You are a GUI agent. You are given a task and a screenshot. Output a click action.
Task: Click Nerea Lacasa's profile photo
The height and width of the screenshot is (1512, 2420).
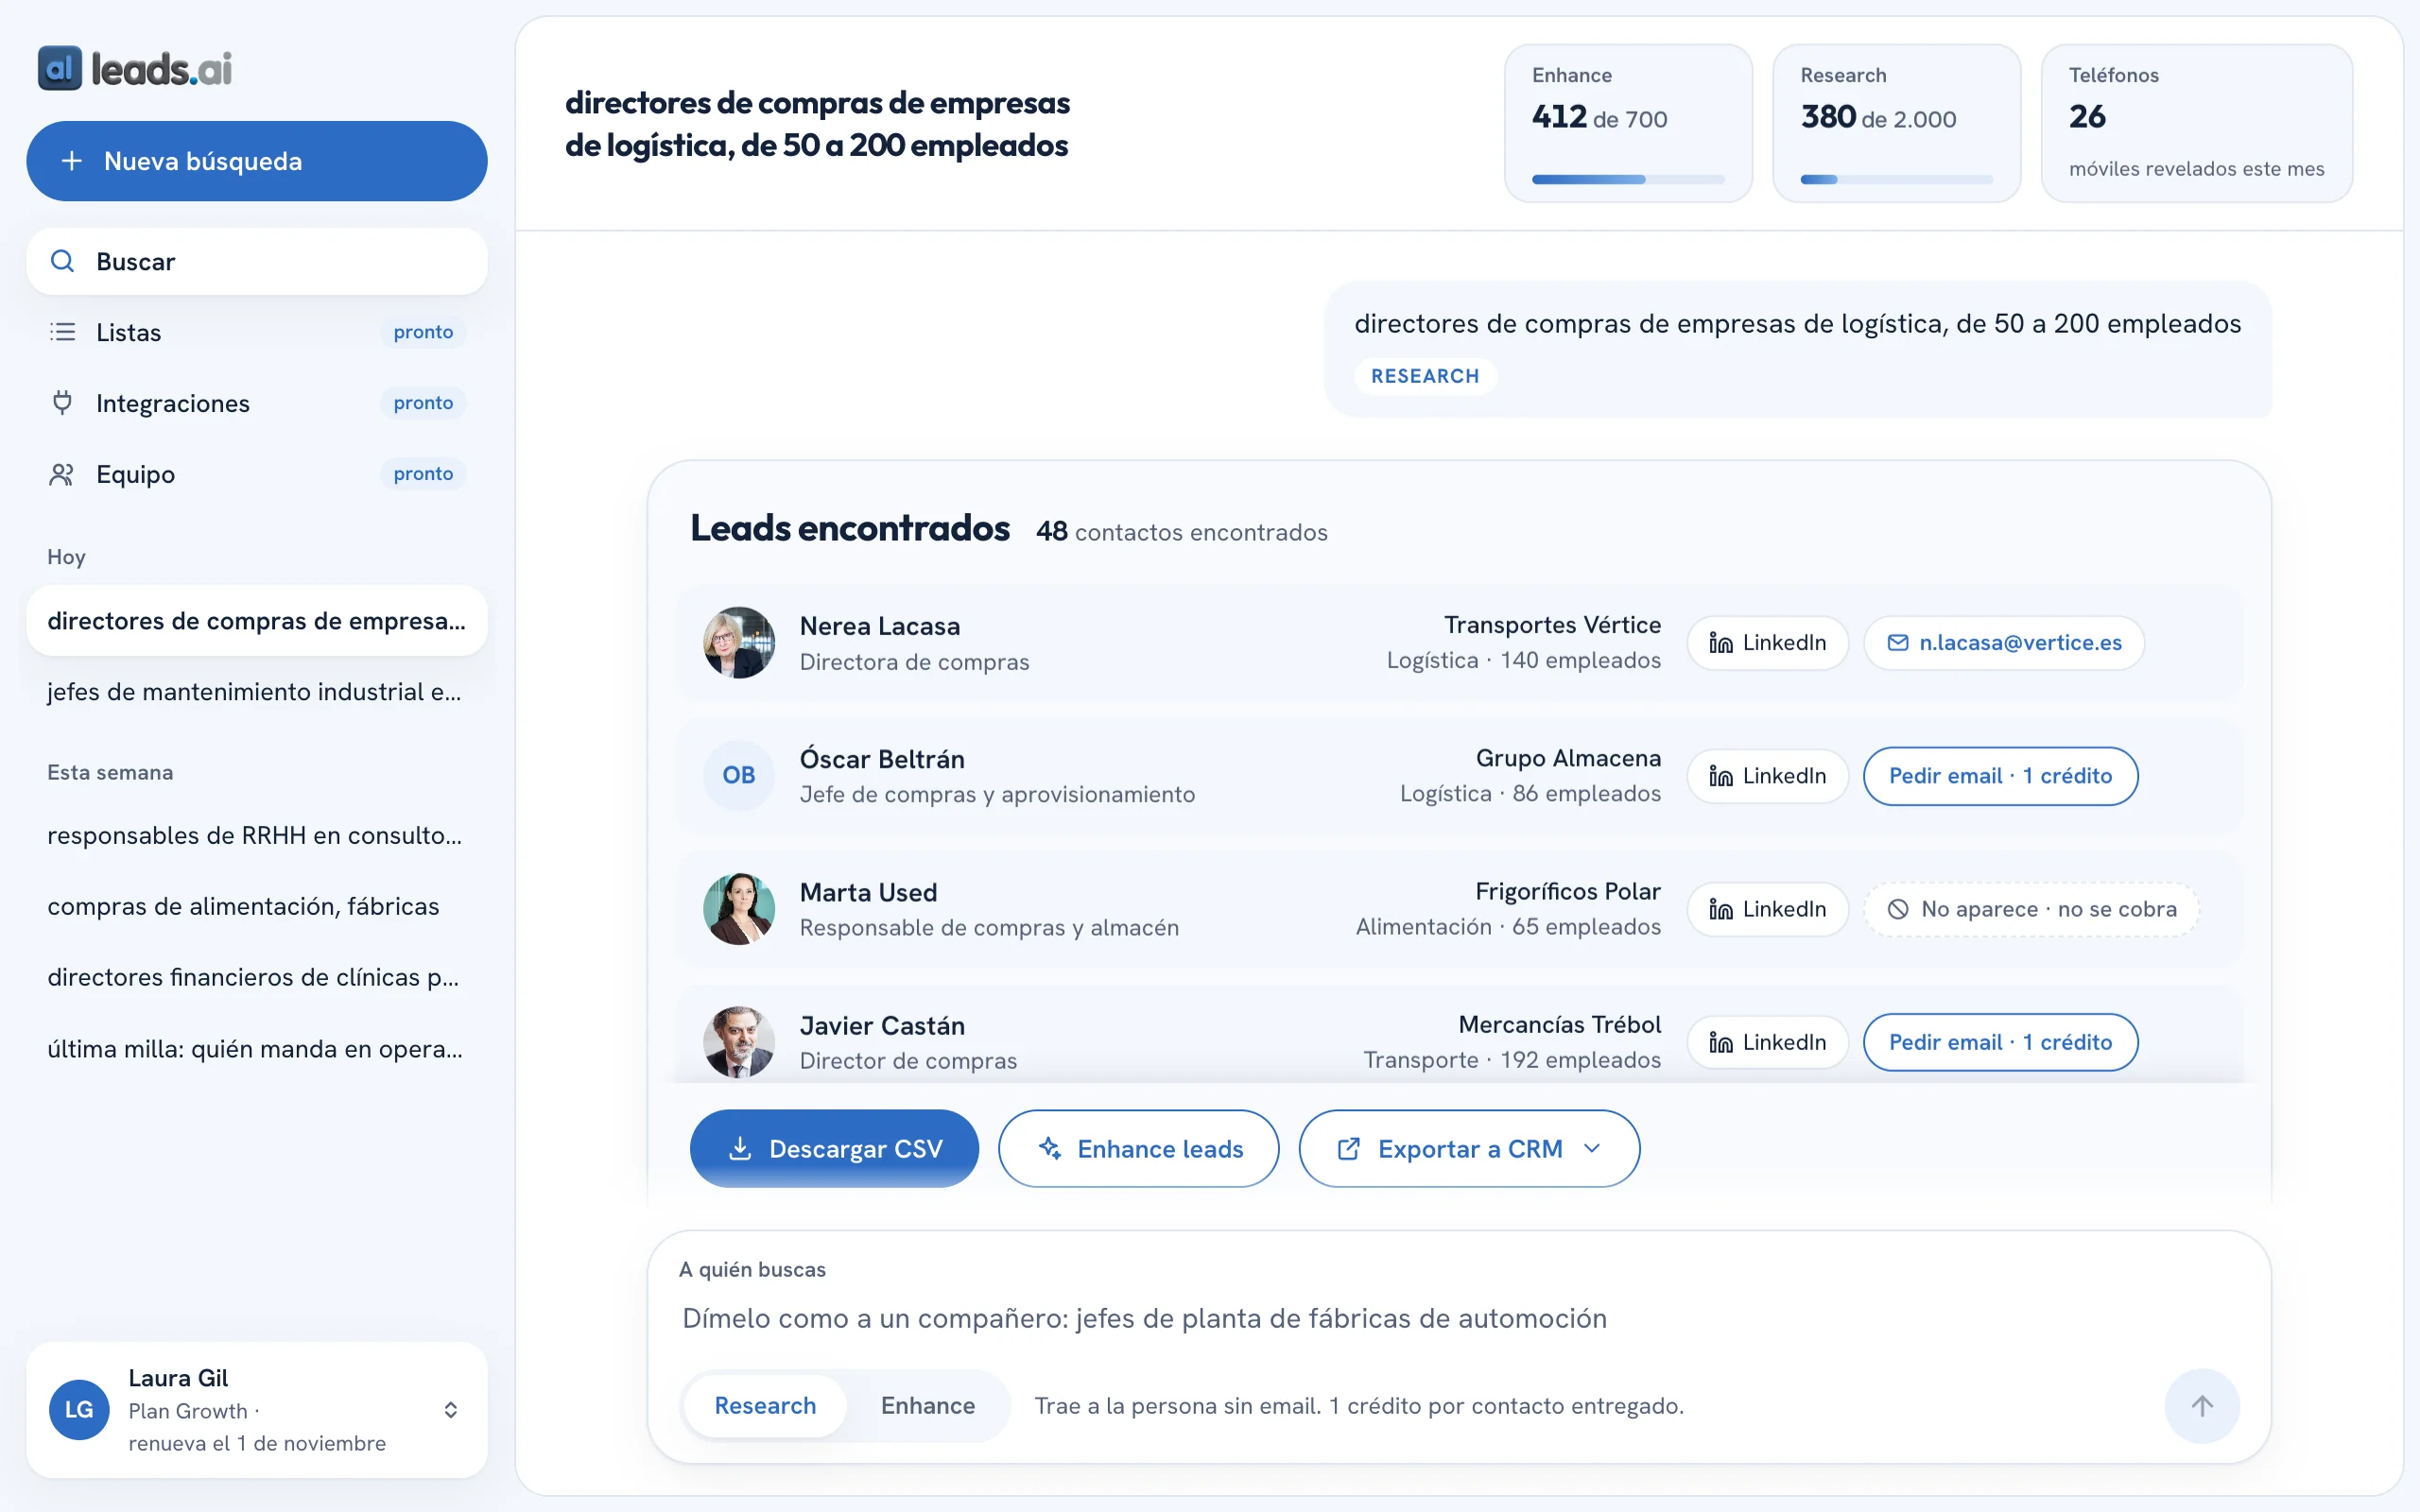coord(739,643)
